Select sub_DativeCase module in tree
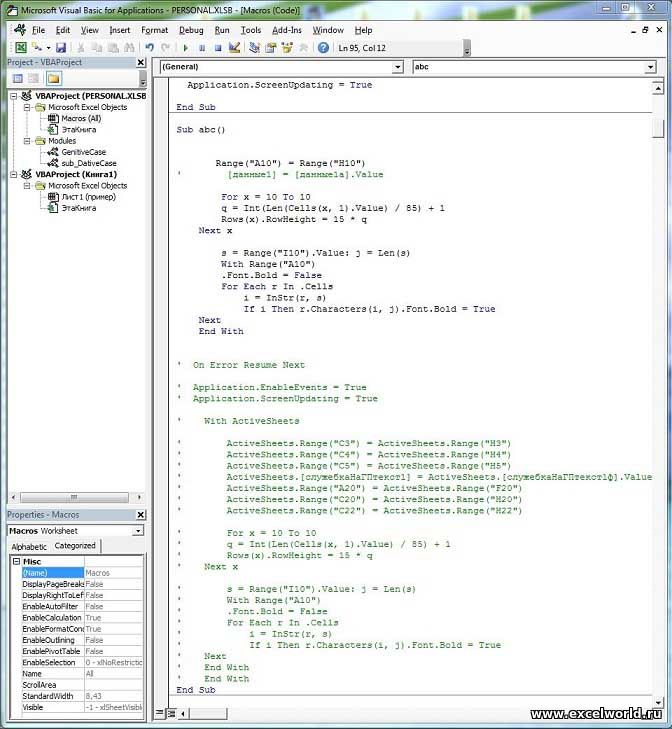The height and width of the screenshot is (729, 672). point(88,163)
